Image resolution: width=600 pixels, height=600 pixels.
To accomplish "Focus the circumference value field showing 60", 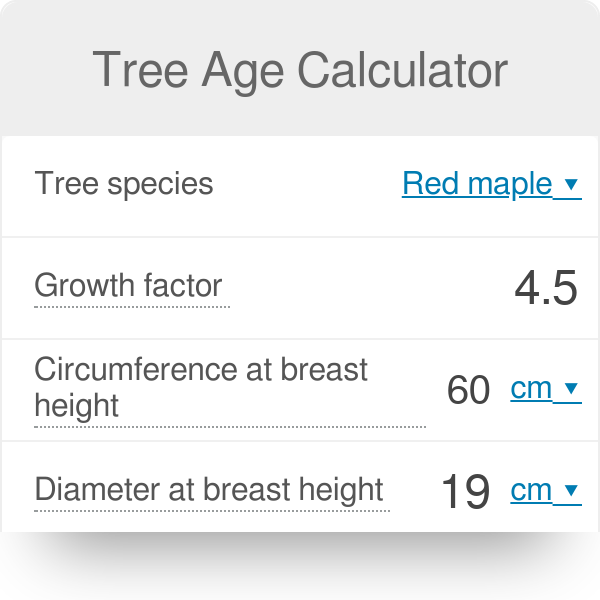I will [x=468, y=390].
